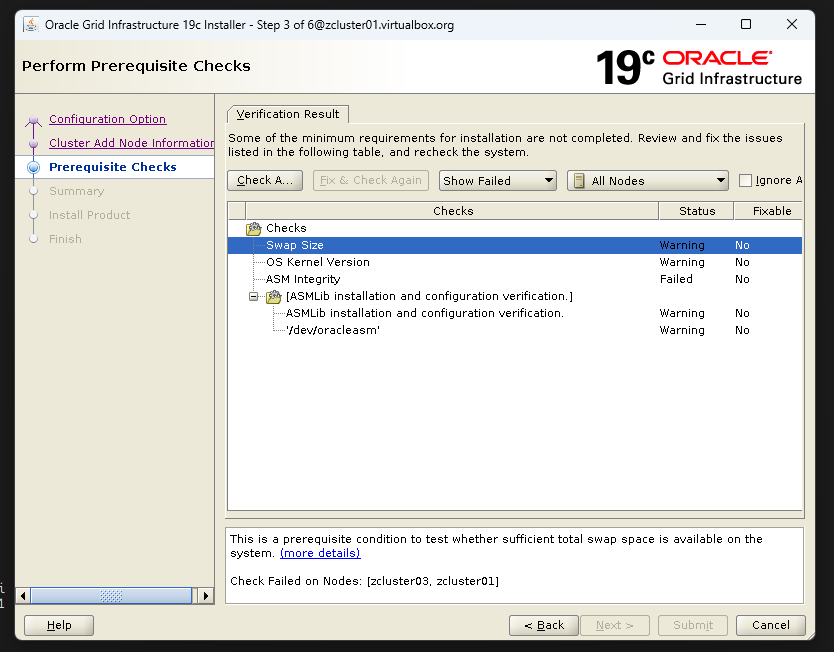The width and height of the screenshot is (834, 652).
Task: Click Warning status of OS Kernel Version
Action: coord(682,262)
